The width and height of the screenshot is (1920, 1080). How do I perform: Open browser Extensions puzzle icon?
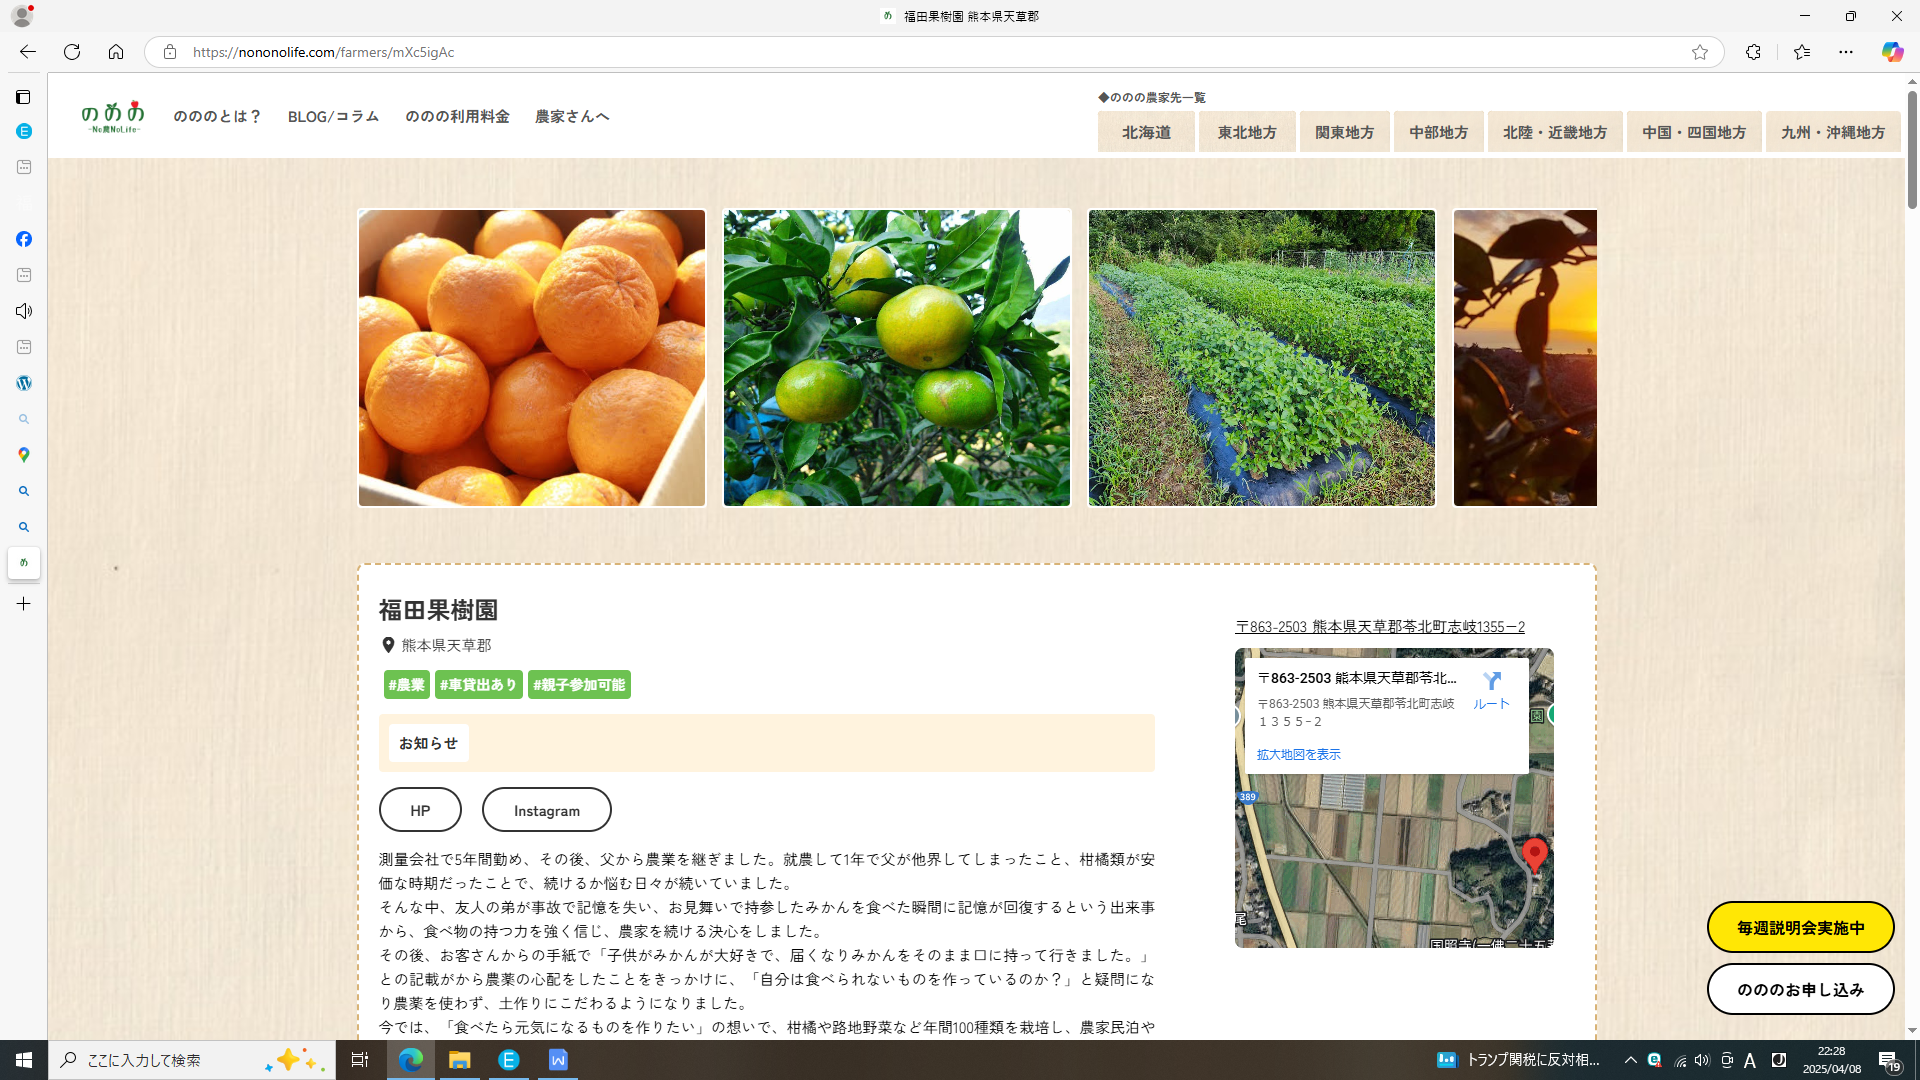click(1753, 52)
